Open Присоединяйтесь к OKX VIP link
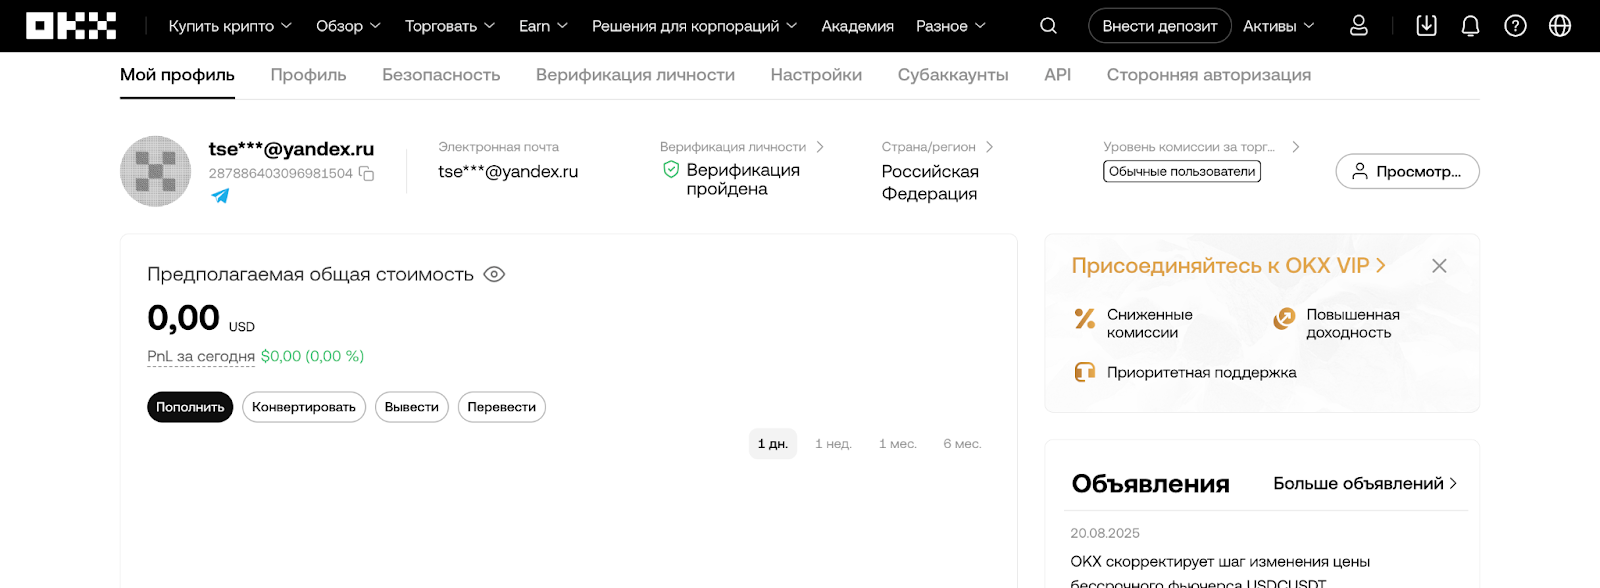The width and height of the screenshot is (1600, 588). point(1228,266)
